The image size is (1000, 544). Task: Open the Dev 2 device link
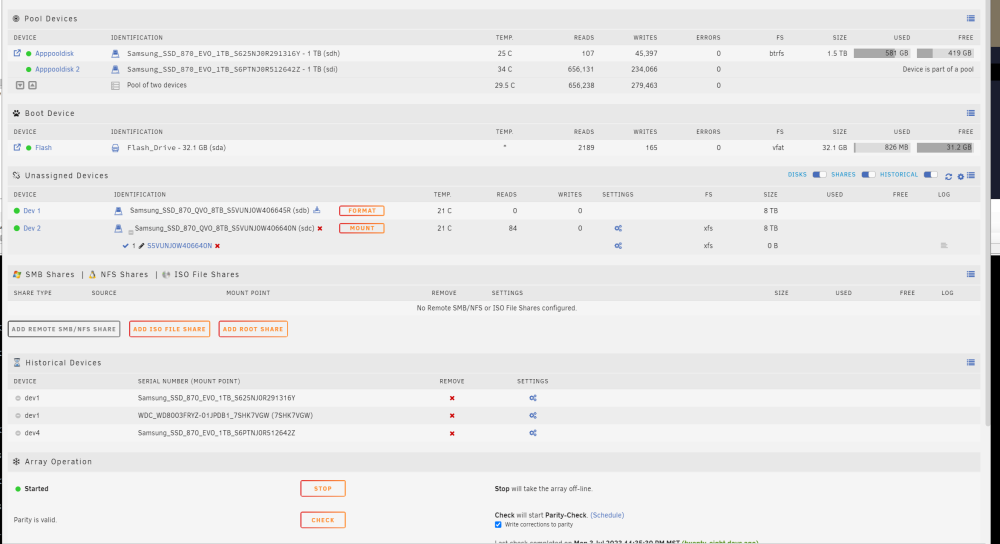(32, 228)
